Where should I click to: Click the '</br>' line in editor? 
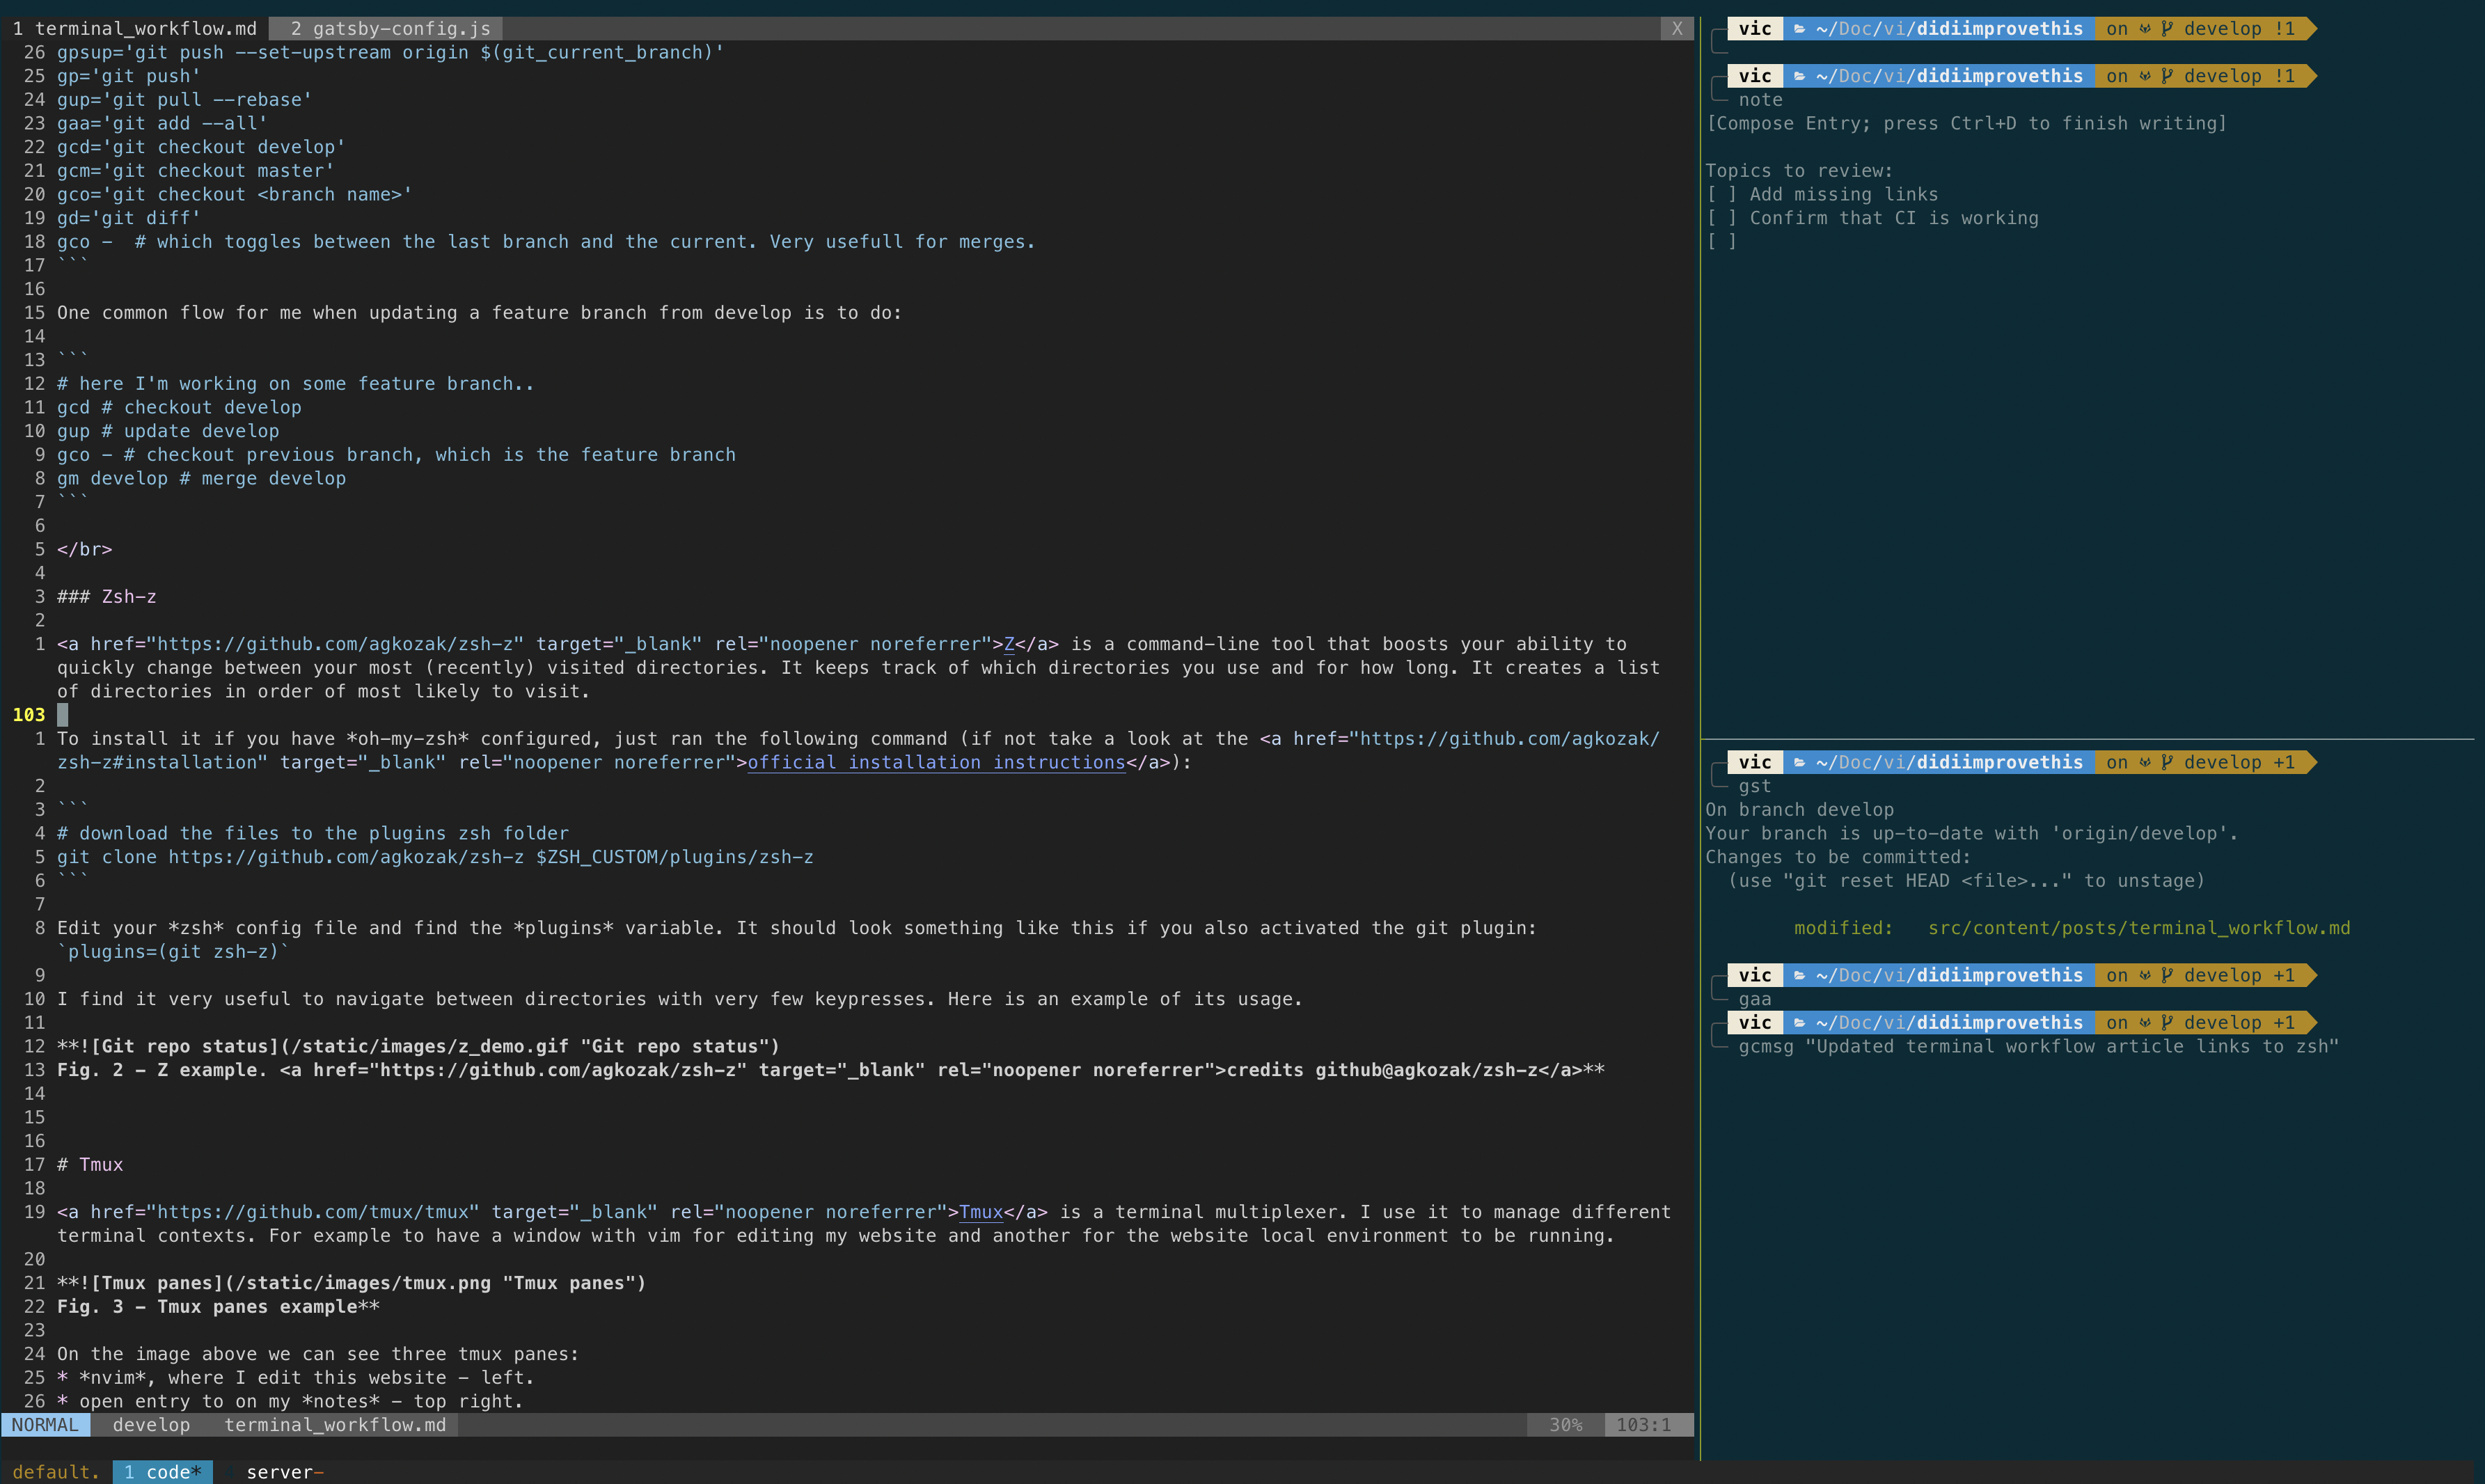point(85,550)
